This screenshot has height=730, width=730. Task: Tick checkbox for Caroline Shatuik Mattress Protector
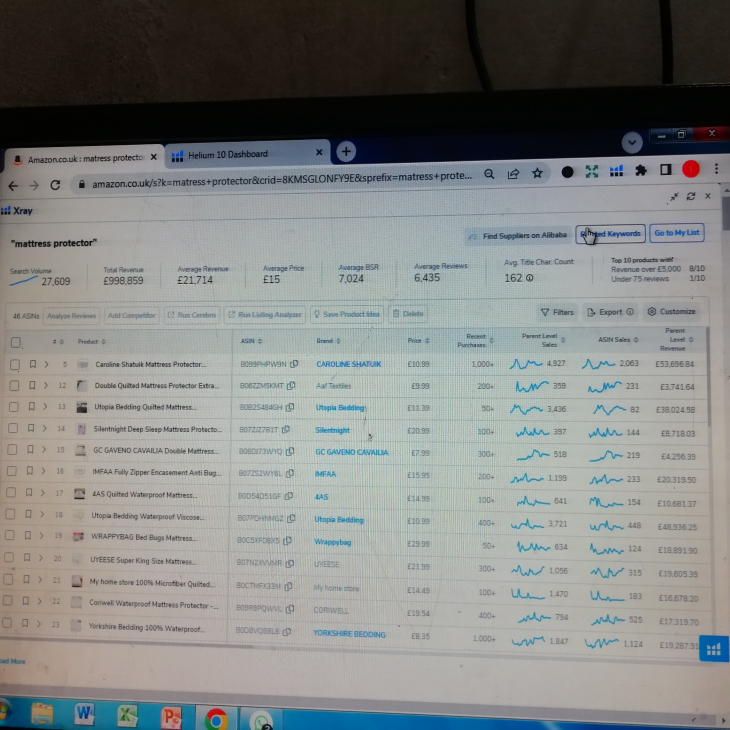point(15,365)
